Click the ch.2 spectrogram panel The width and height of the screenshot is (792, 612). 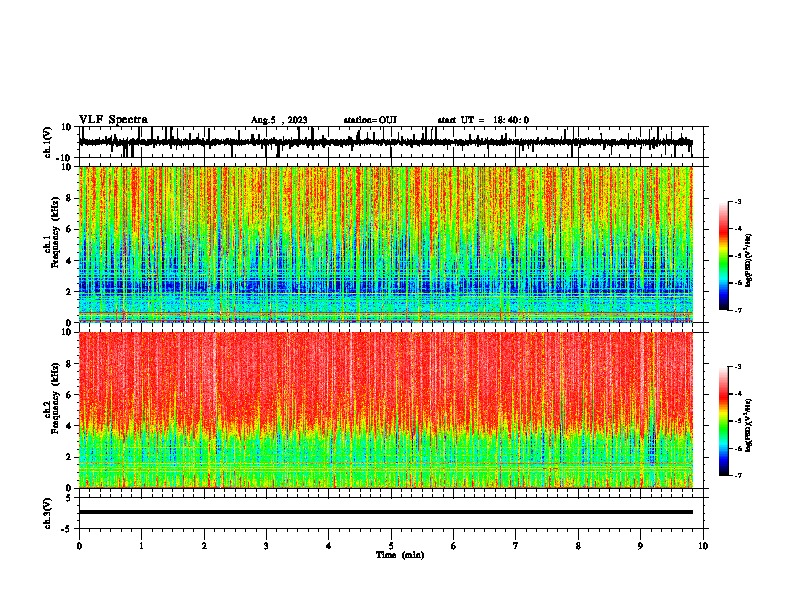[x=386, y=410]
